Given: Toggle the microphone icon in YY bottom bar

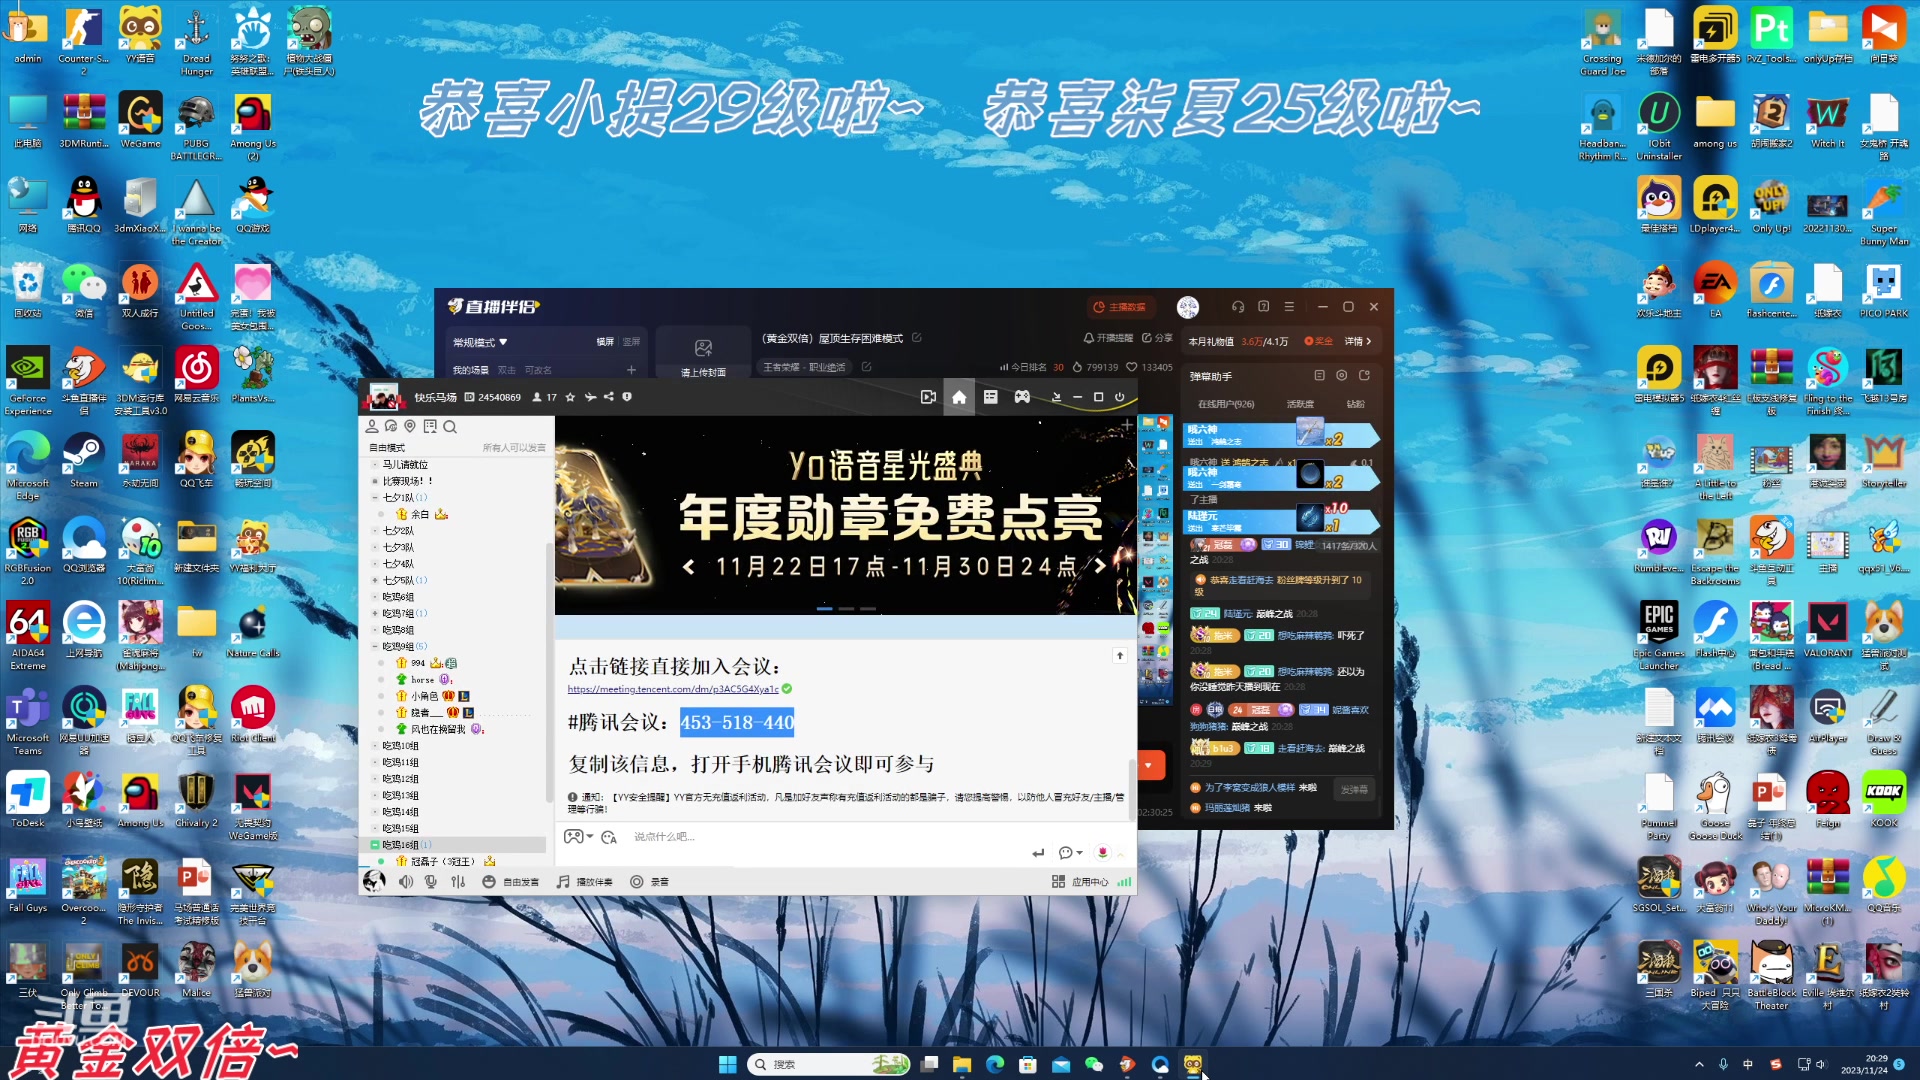Looking at the screenshot, I should point(431,882).
